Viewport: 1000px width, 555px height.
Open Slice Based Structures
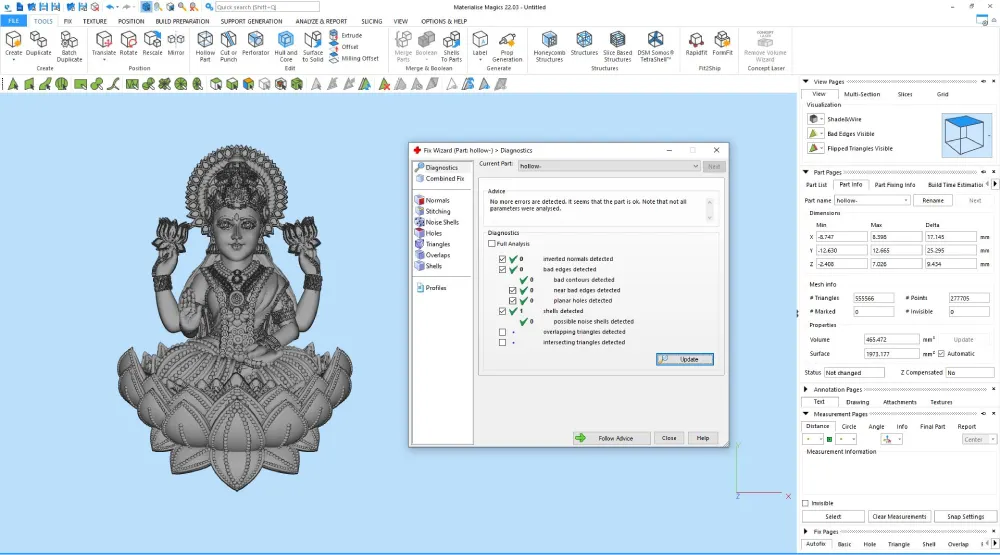click(617, 47)
